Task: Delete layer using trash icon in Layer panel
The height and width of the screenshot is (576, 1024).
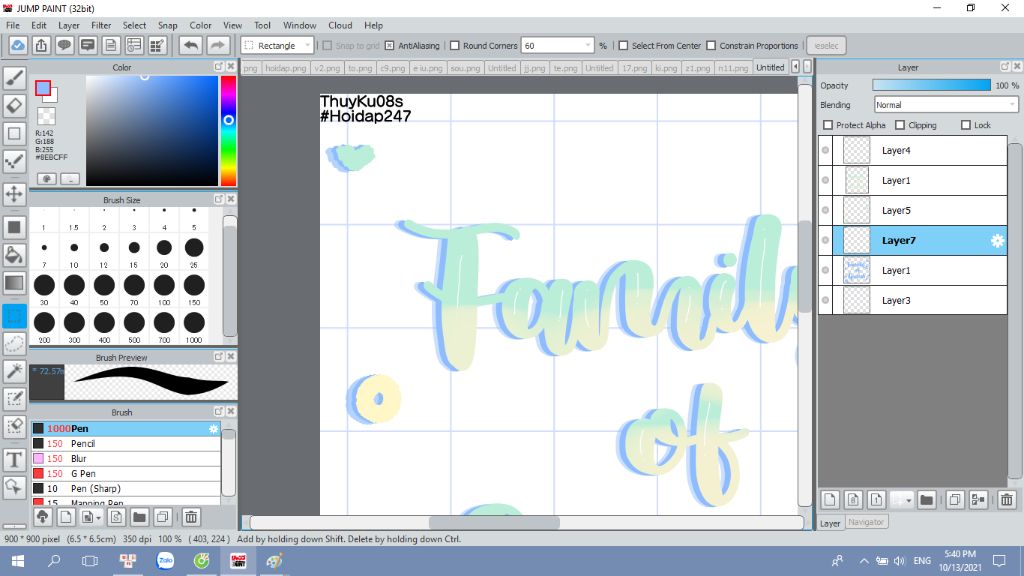Action: pyautogui.click(x=1006, y=500)
